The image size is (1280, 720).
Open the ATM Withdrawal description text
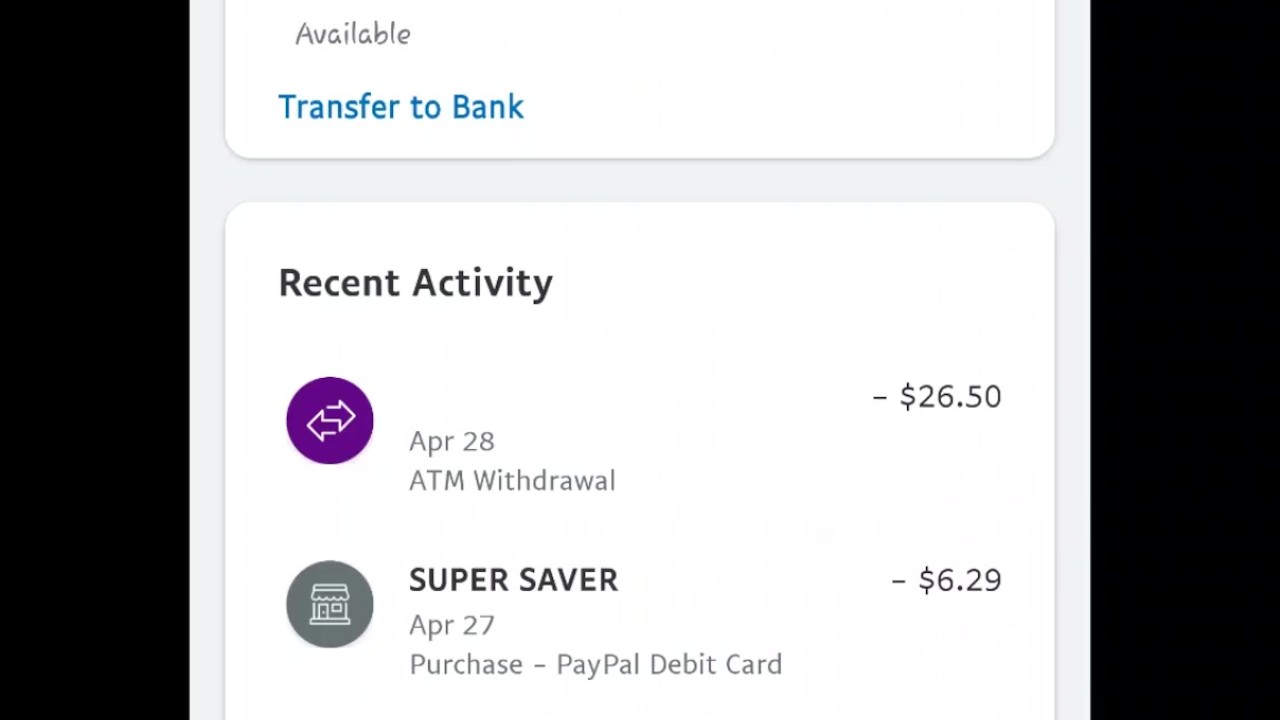512,481
